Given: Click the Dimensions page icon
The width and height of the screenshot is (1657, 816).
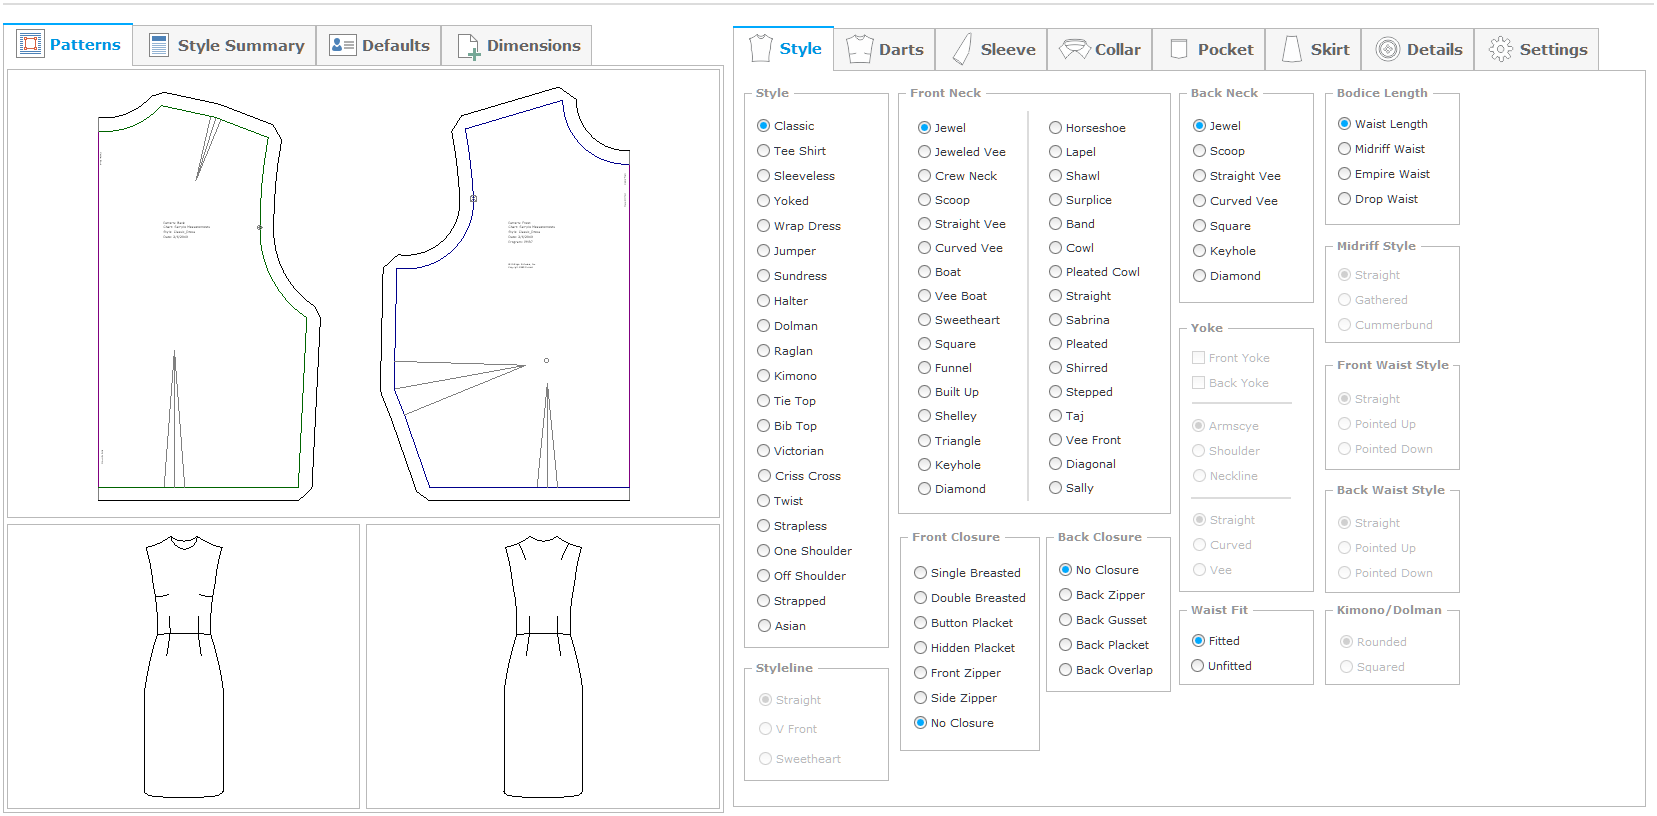Looking at the screenshot, I should [467, 46].
